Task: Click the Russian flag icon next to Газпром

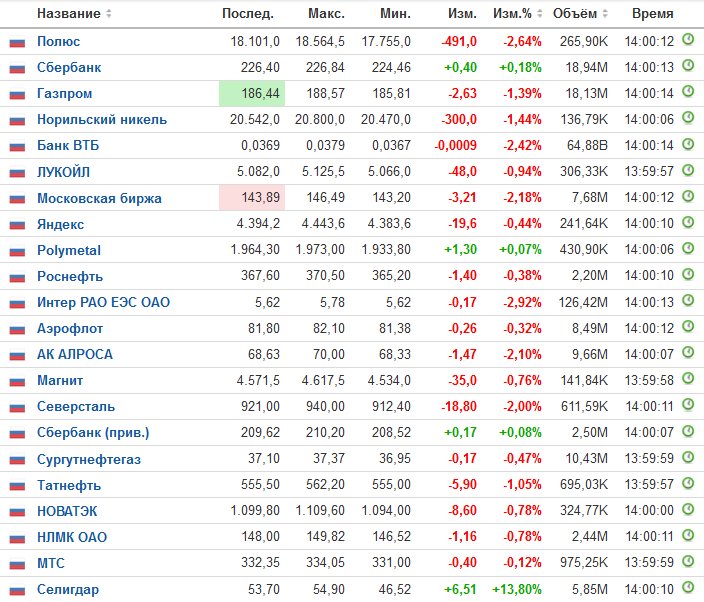Action: [17, 95]
